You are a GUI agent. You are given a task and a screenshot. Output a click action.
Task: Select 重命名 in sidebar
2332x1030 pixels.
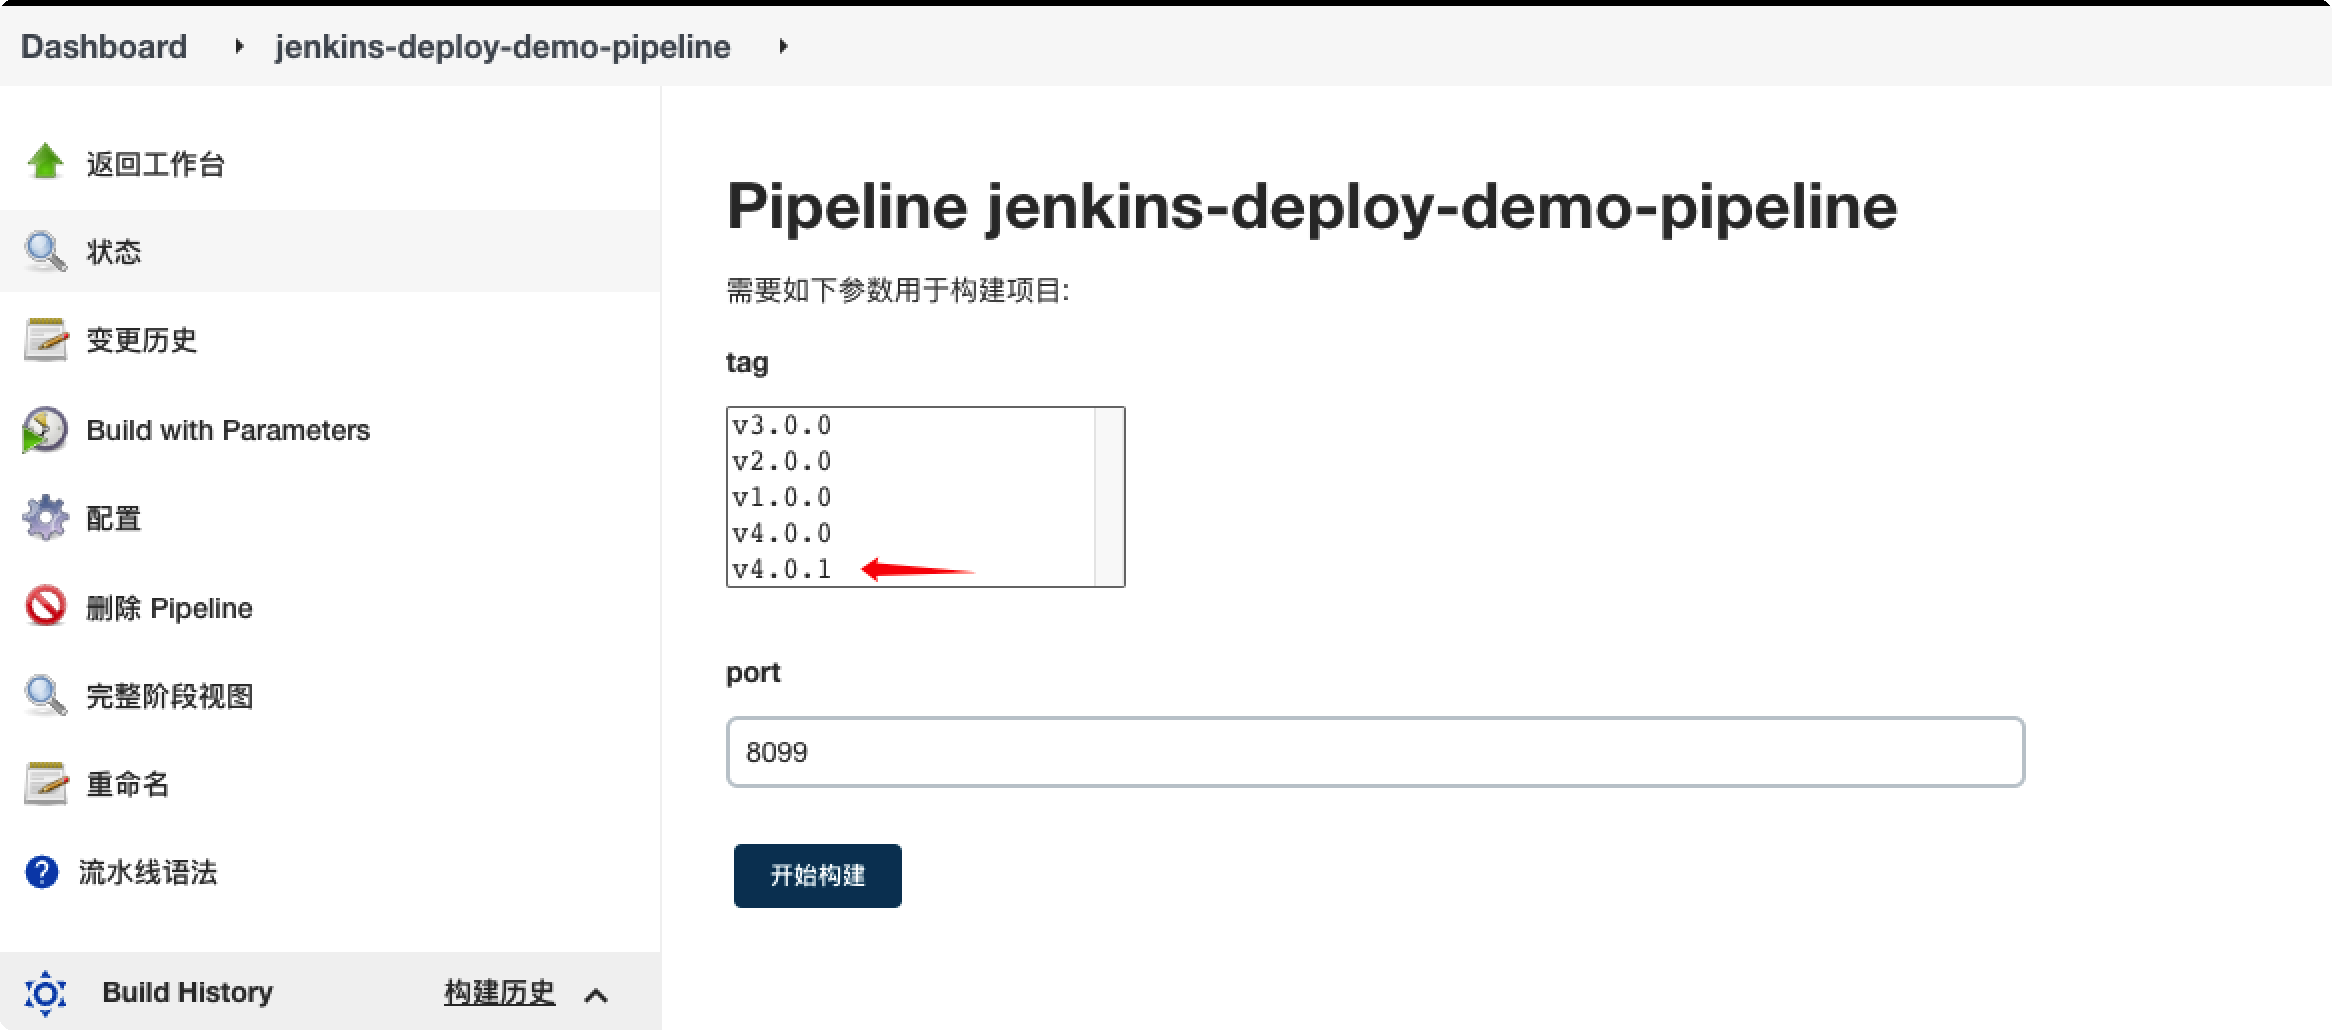(127, 784)
